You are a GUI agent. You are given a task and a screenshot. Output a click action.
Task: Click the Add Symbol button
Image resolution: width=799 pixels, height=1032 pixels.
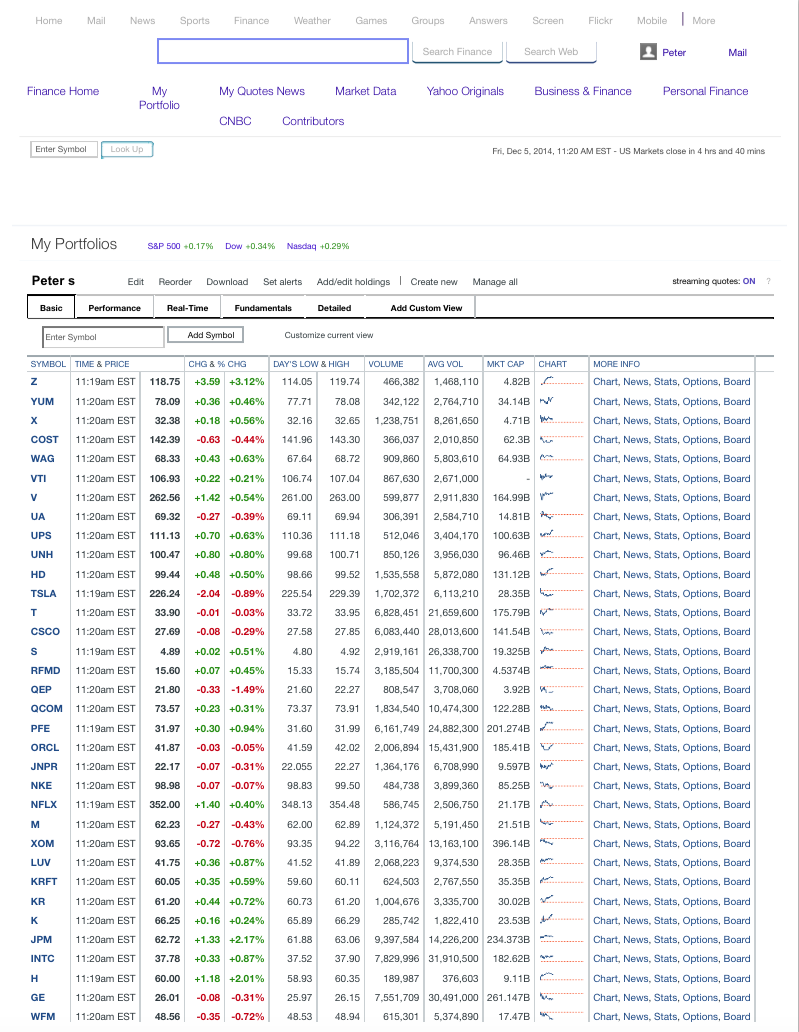coord(205,335)
